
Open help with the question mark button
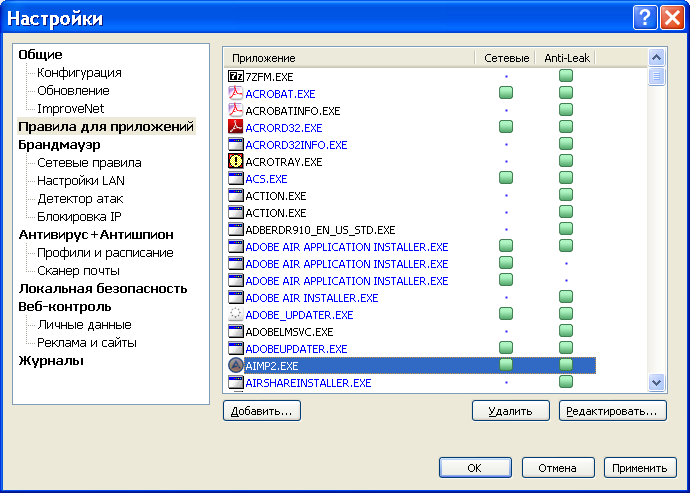[645, 18]
